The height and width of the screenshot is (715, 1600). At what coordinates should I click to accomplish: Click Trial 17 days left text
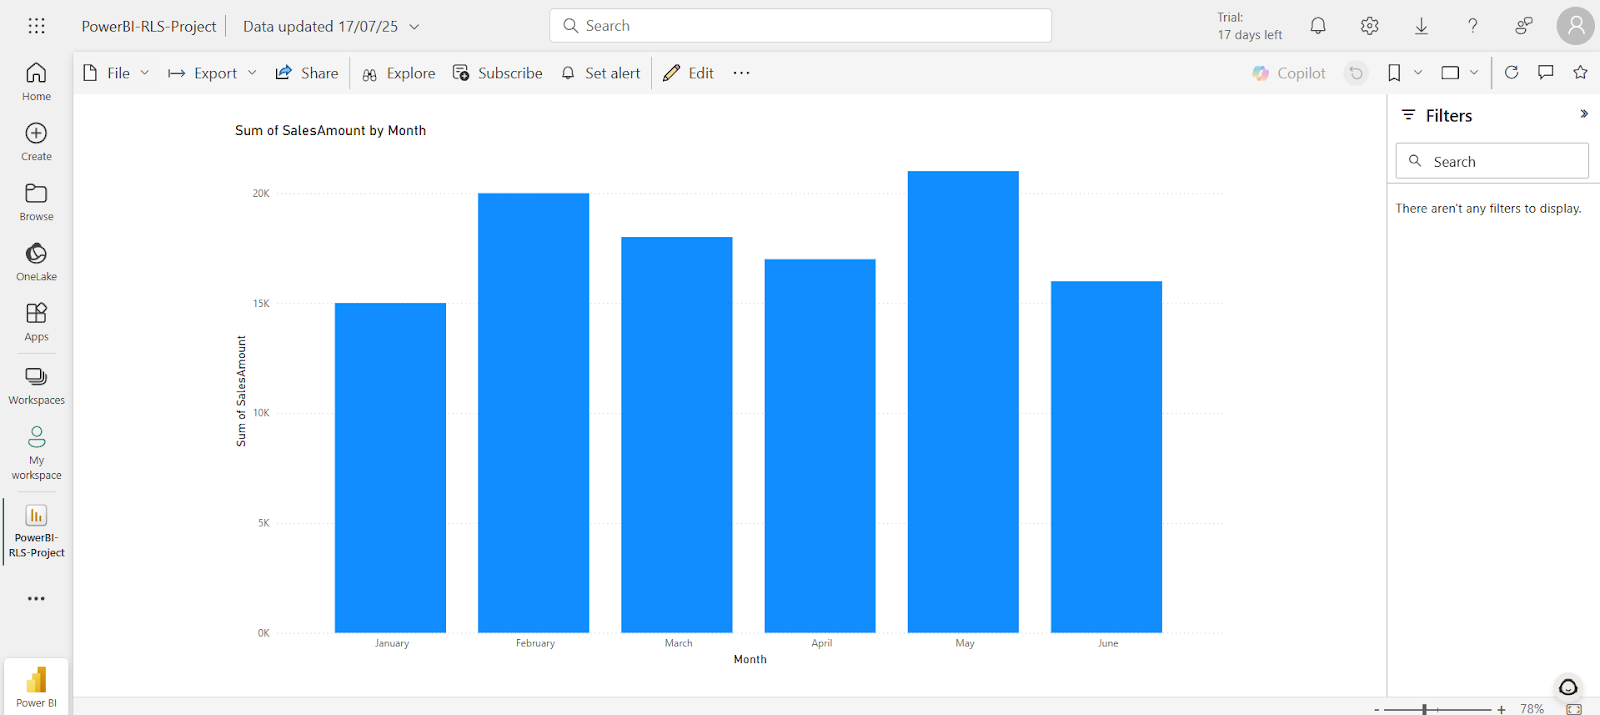pos(1249,26)
